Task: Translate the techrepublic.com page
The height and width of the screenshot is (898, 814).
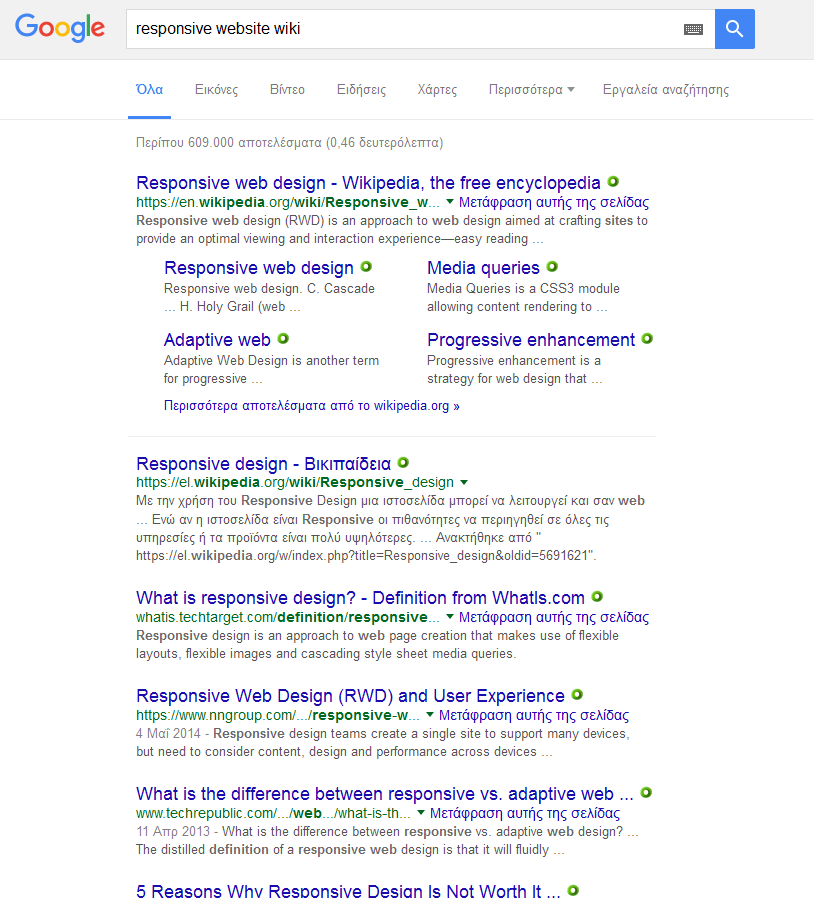Action: pyautogui.click(x=525, y=813)
